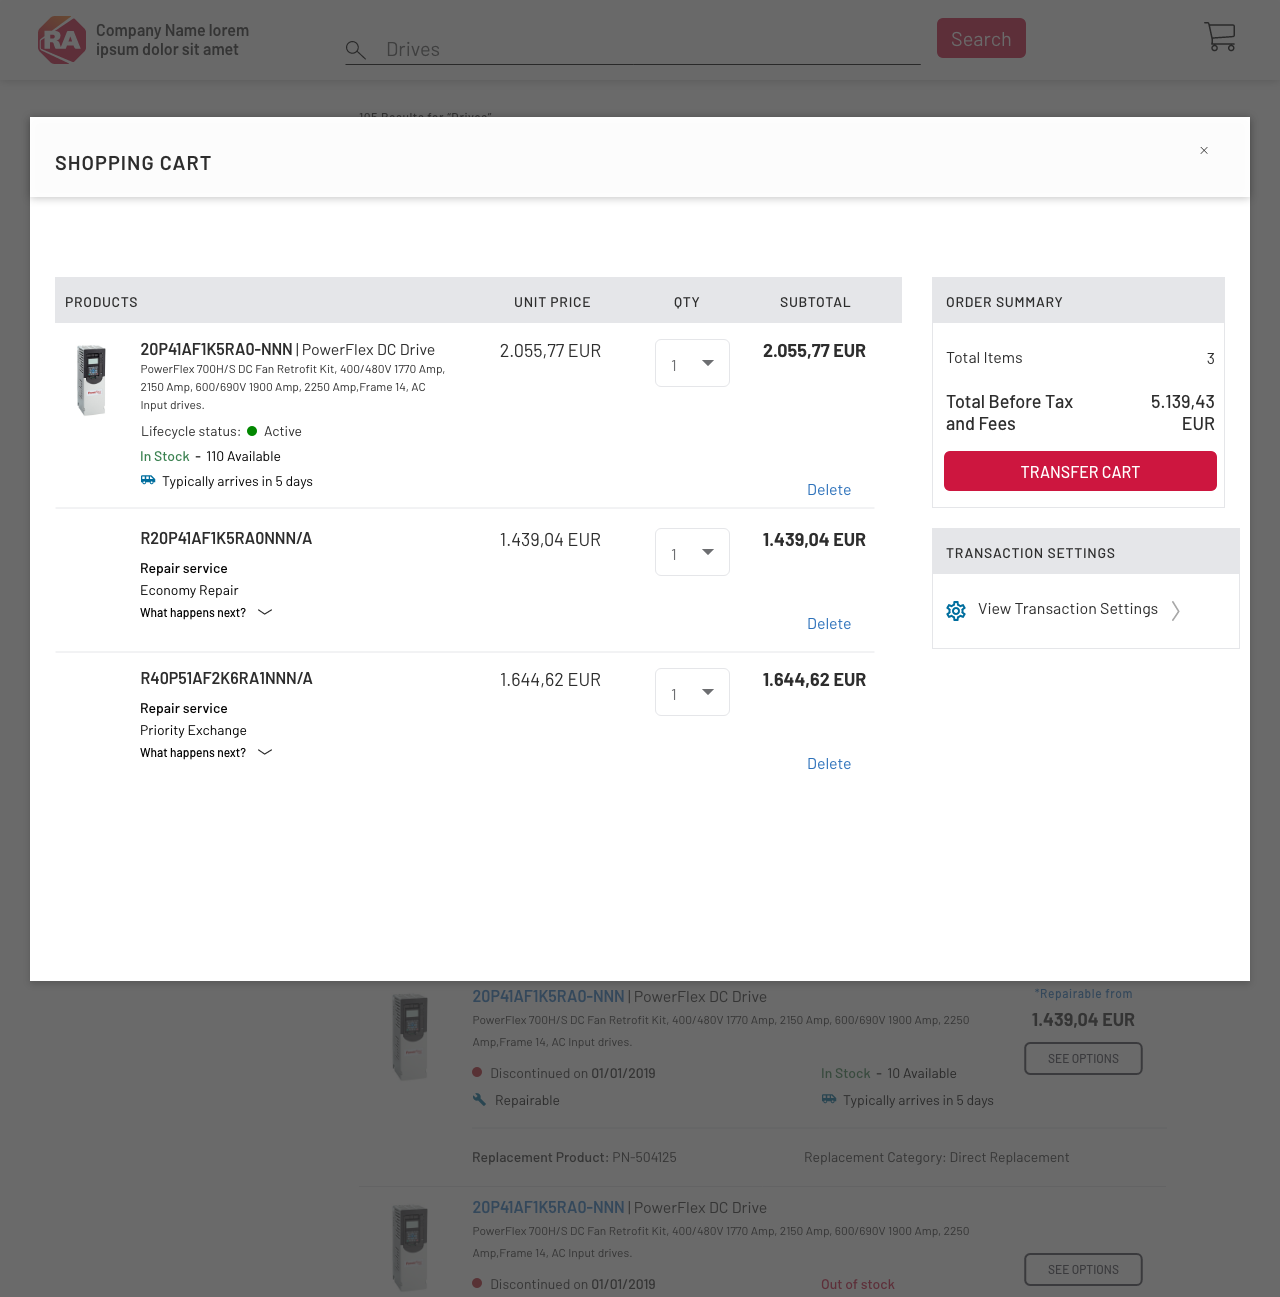Click the R40P51AF2K6RA1NNN/A product name
Screen dimensions: 1280x1297
[226, 678]
